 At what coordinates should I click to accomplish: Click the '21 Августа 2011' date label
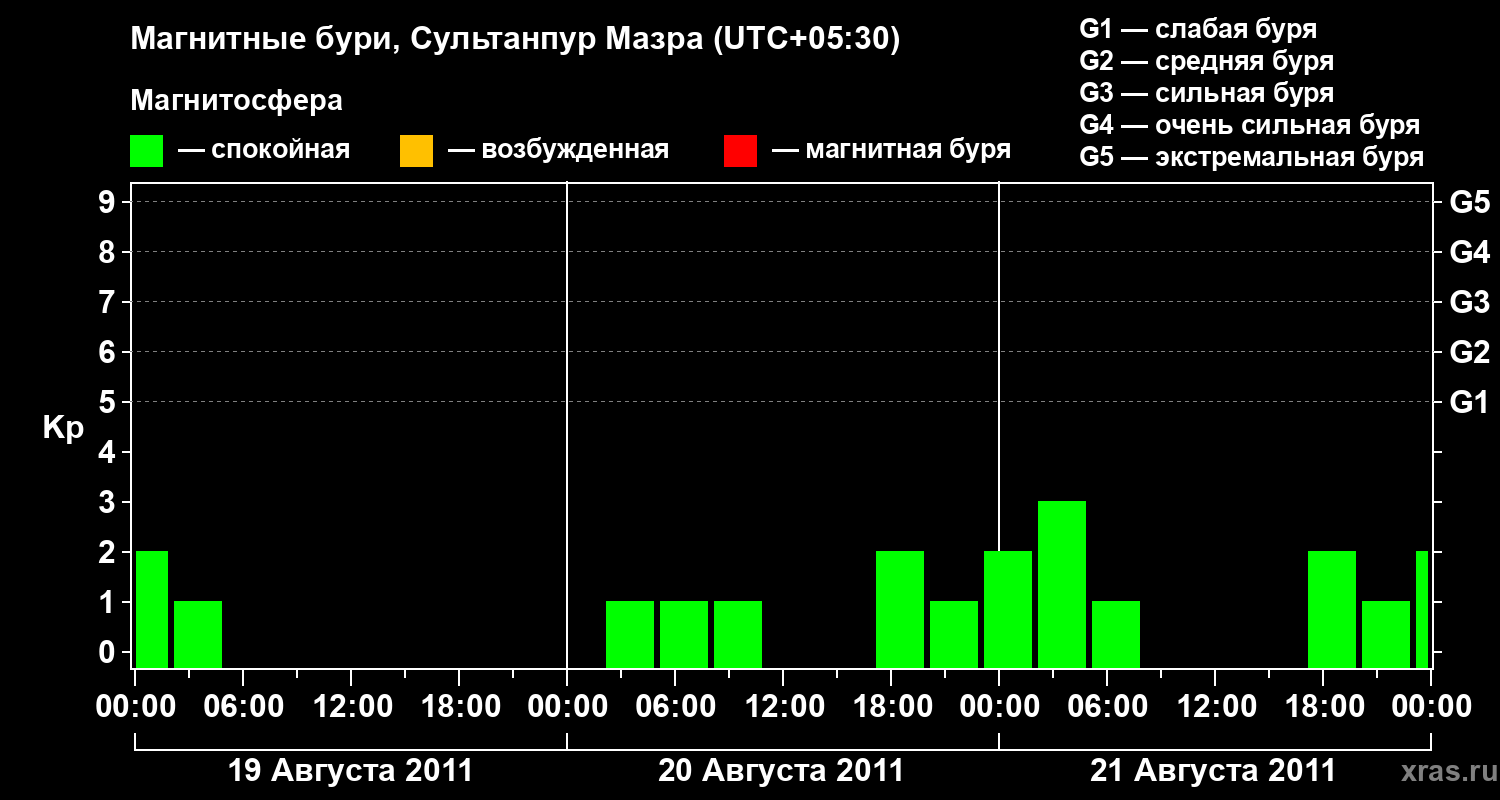(1213, 771)
